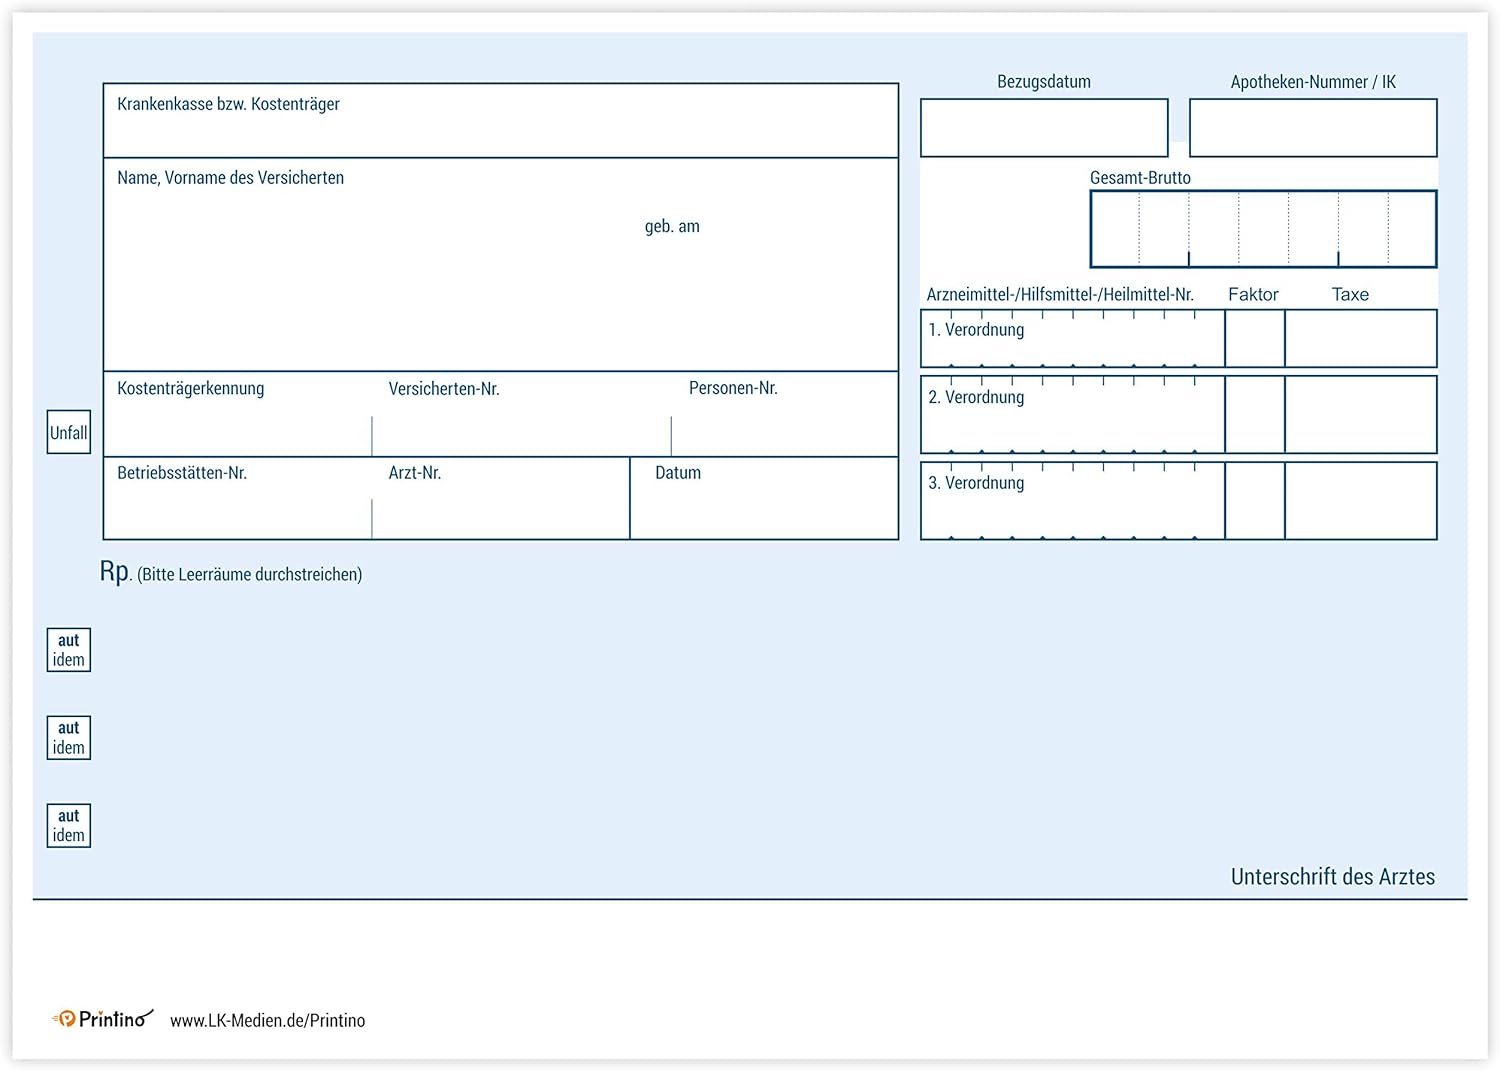Viewport: 1500px width, 1071px height.
Task: Click the geb. am date field
Action: pos(671,226)
